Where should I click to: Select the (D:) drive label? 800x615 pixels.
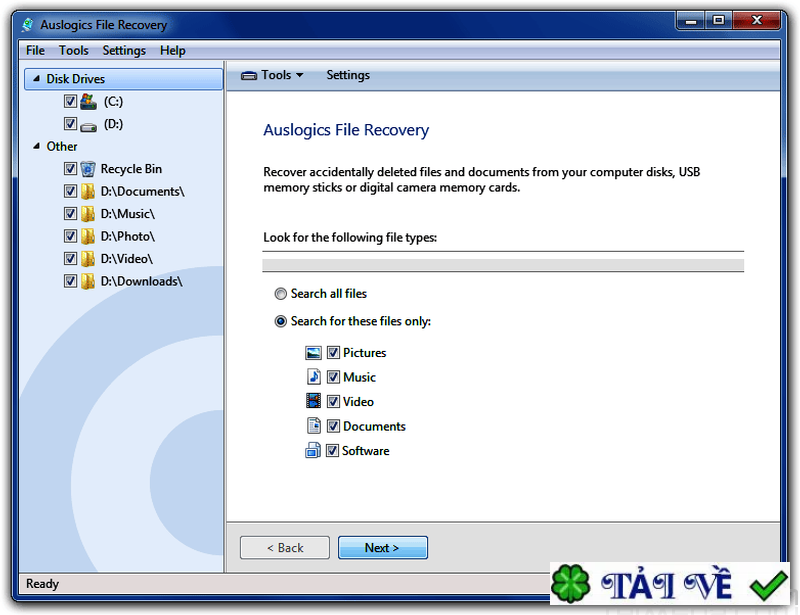(x=113, y=124)
